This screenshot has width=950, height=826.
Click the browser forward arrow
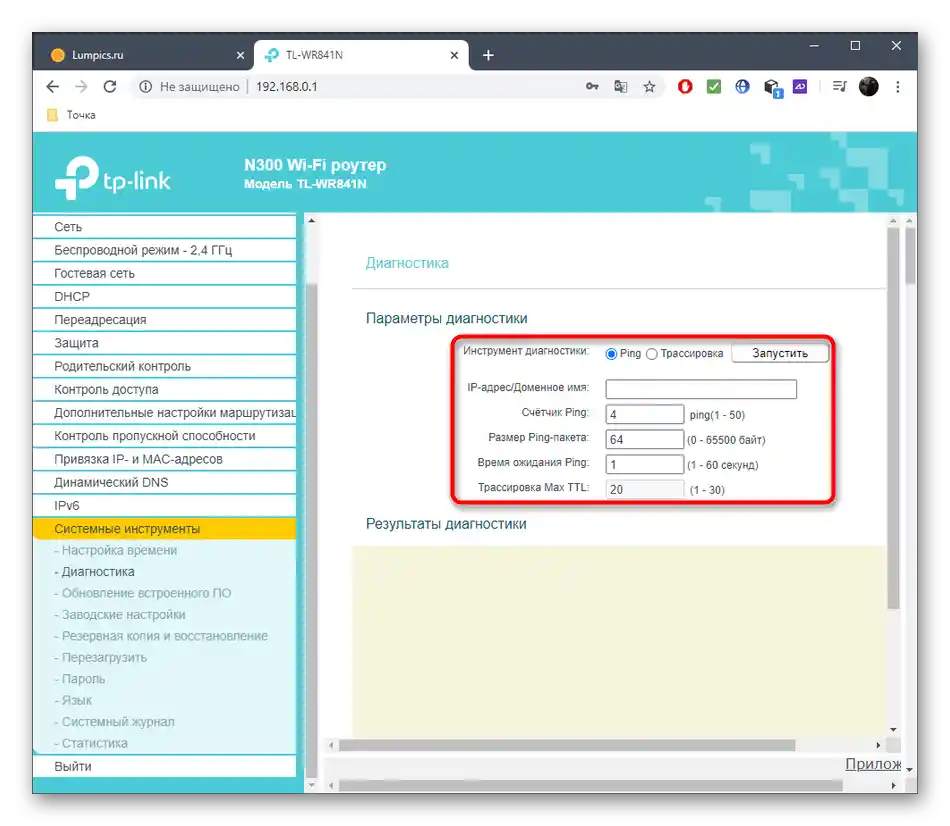(81, 87)
